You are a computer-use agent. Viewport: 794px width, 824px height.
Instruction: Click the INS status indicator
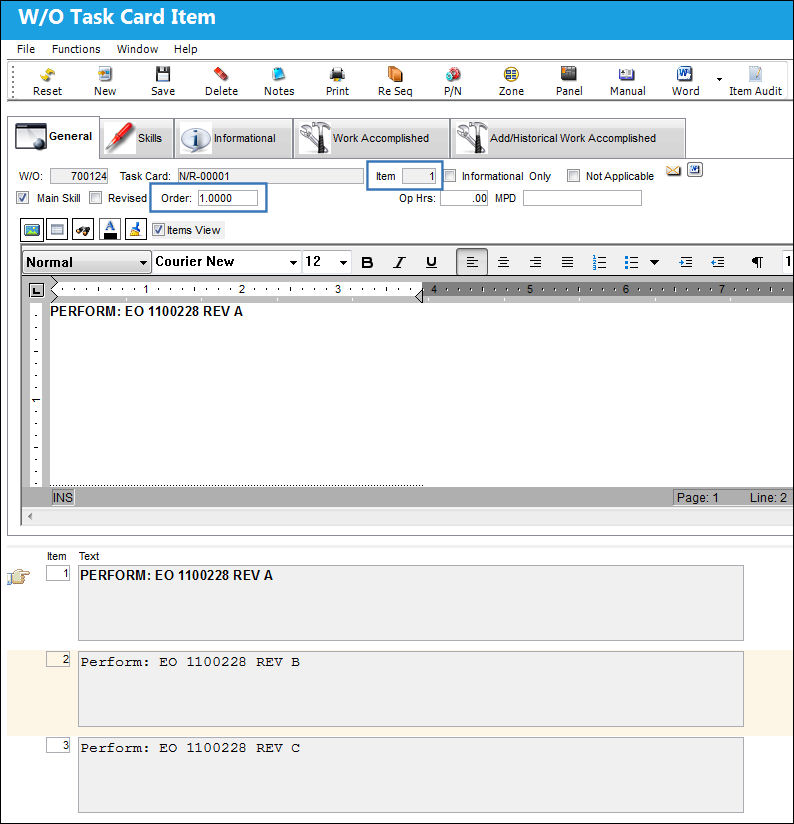tap(63, 497)
